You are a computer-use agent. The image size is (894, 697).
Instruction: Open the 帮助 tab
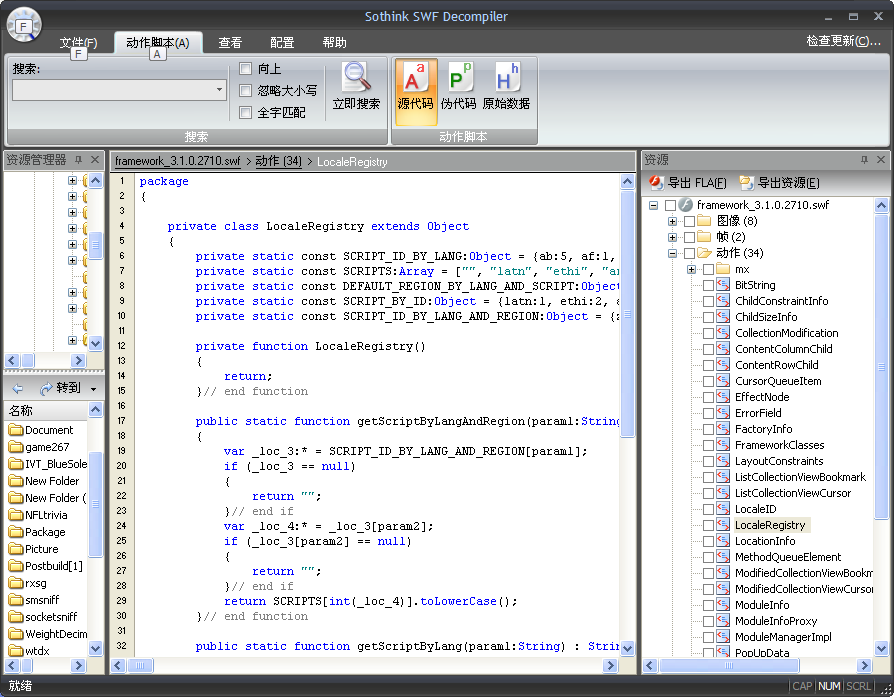tap(334, 42)
